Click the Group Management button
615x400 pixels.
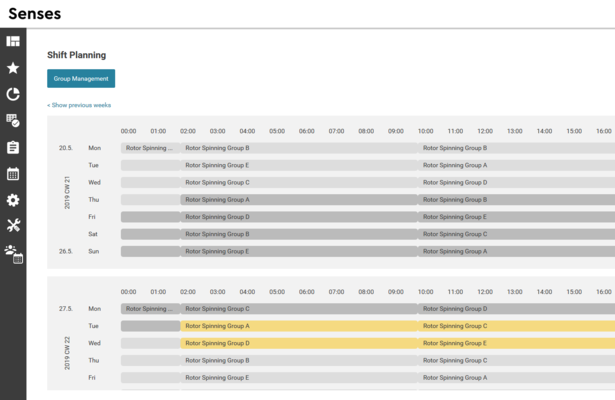[x=81, y=78]
